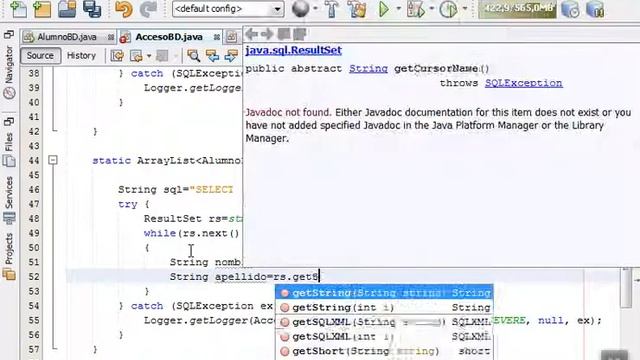Viewport: 640px width, 360px height.
Task: Open the Debug Project dropdown arrow
Action: coord(431,9)
